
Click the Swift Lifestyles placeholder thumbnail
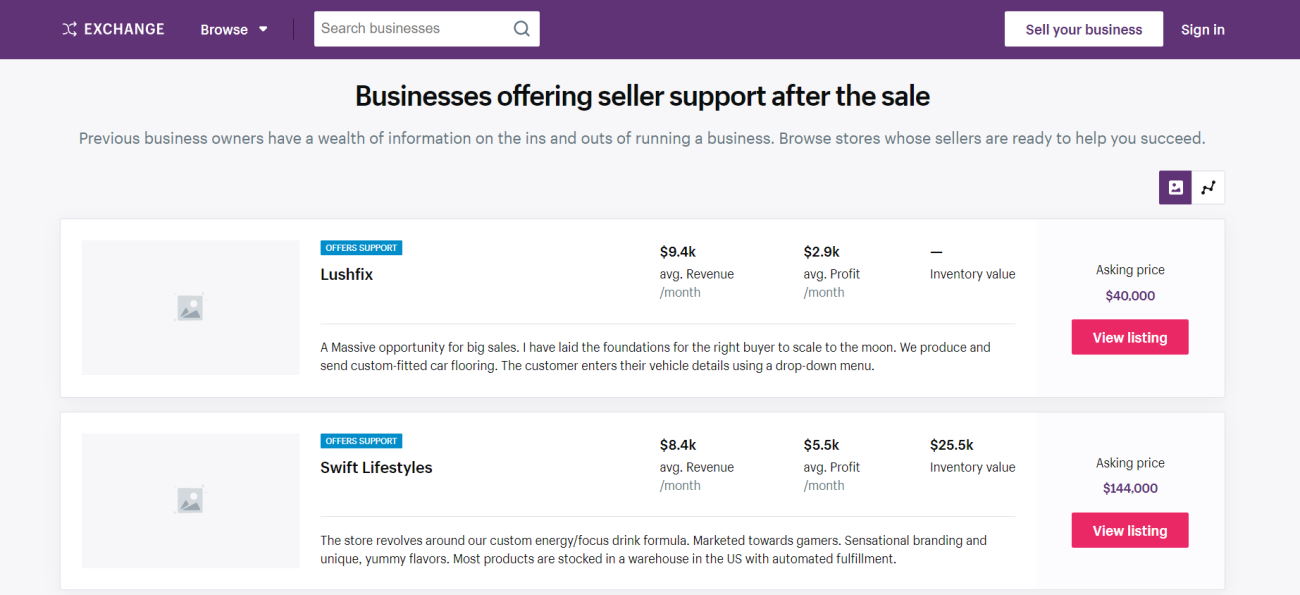coord(190,500)
